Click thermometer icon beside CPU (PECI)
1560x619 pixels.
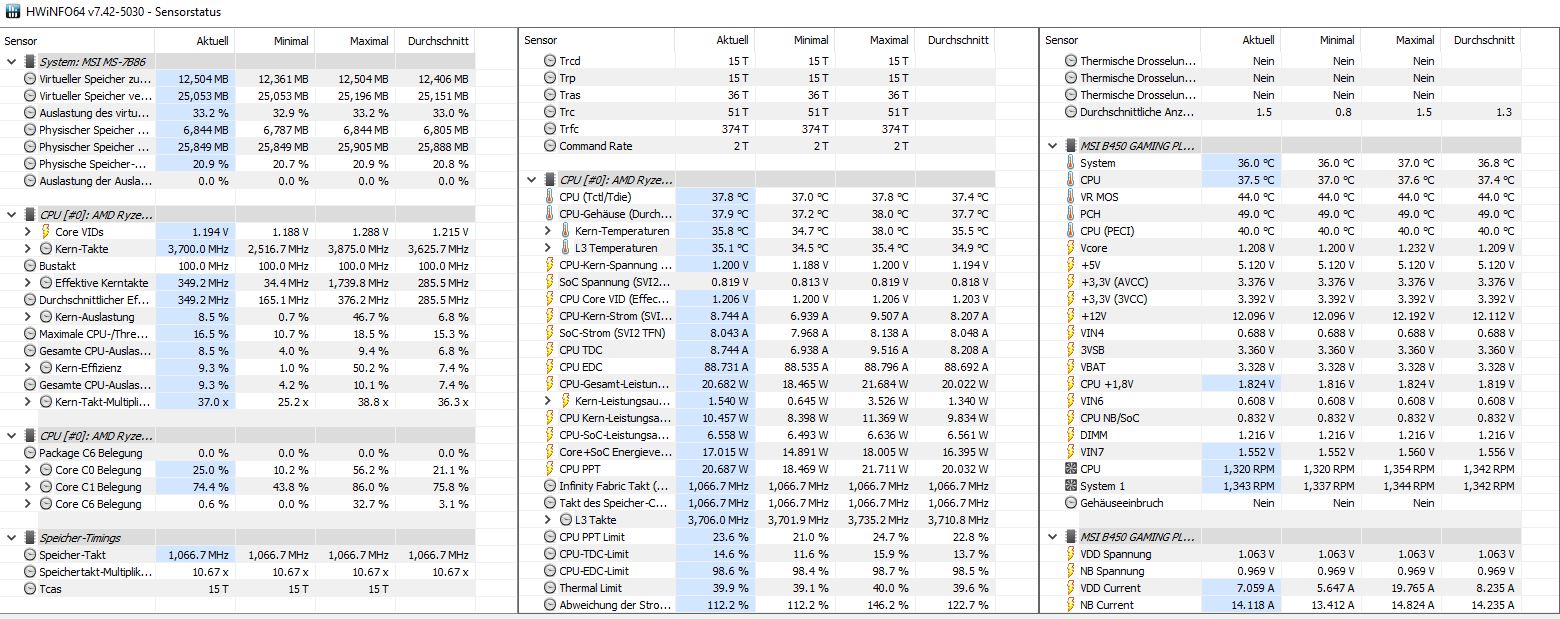click(x=1070, y=231)
